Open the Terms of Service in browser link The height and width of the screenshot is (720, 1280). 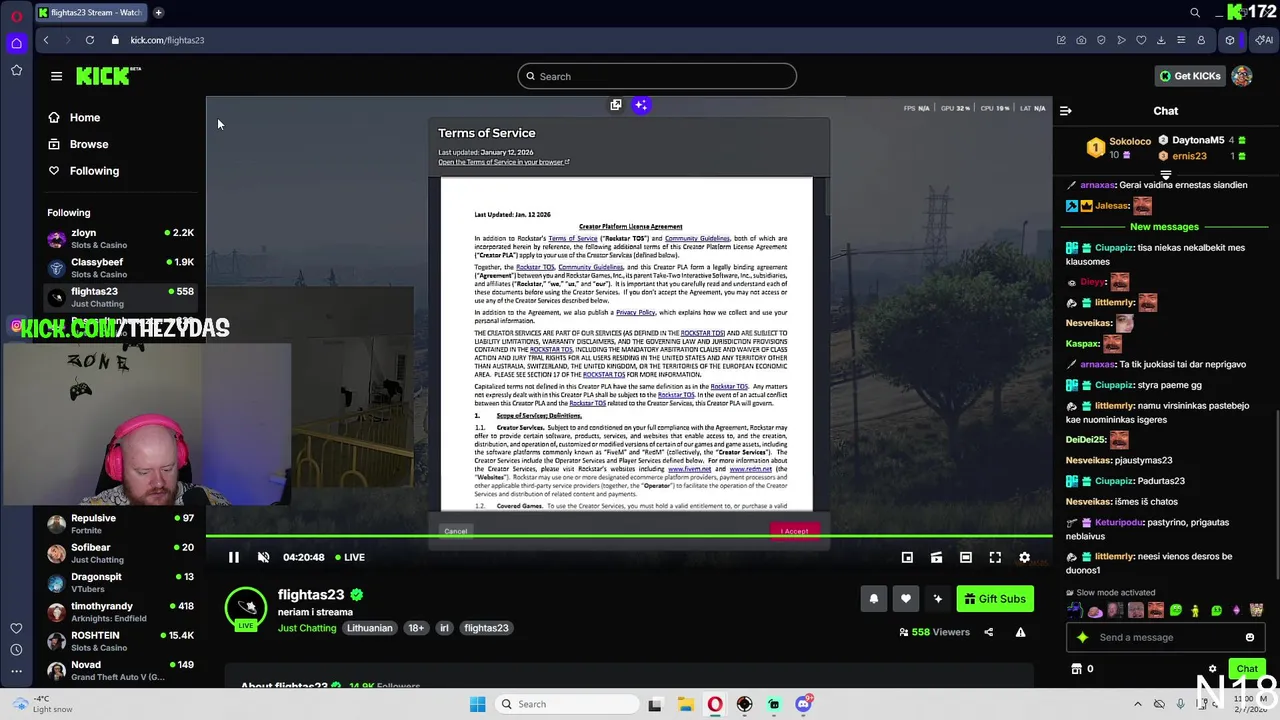pos(503,162)
